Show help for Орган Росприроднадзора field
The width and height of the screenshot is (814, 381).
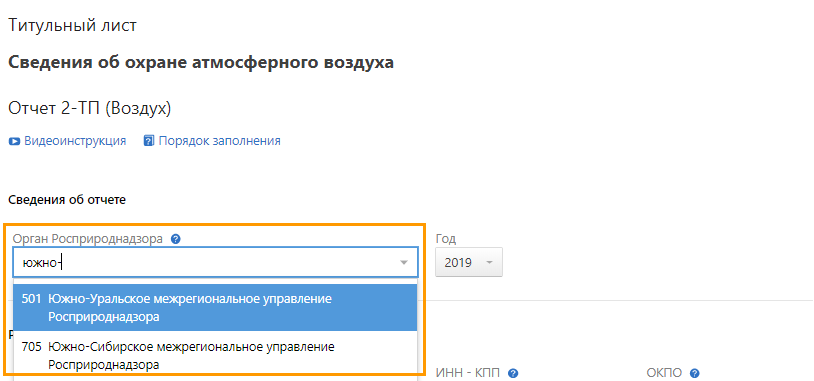point(175,239)
